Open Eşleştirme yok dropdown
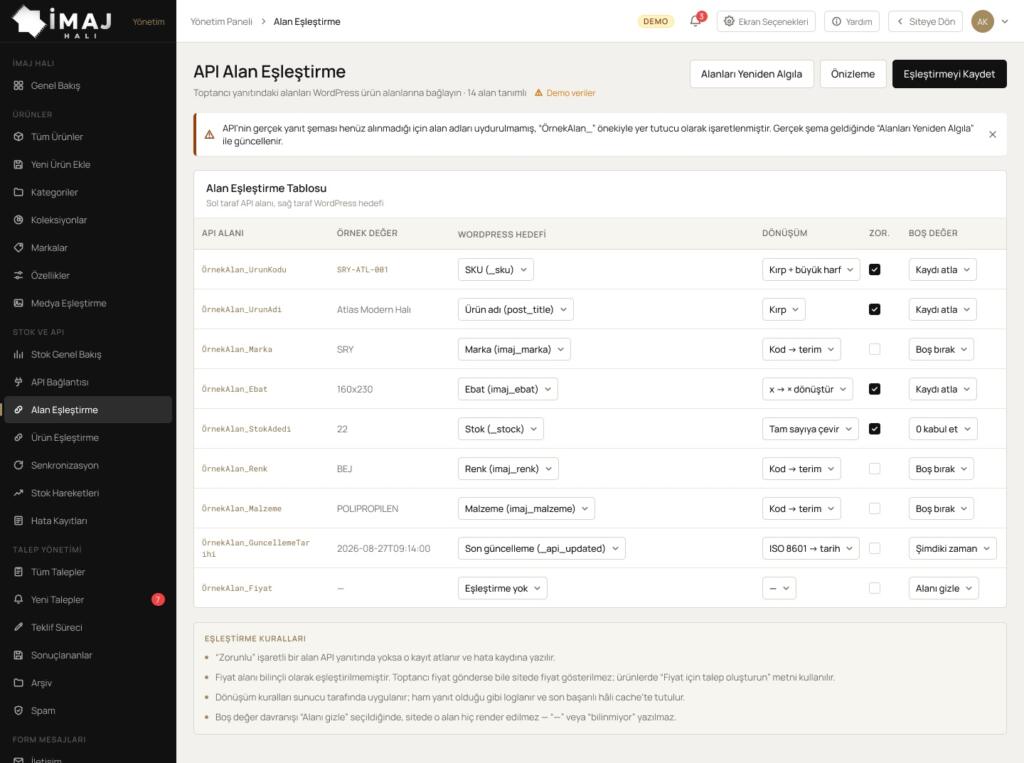1024x763 pixels. point(502,589)
